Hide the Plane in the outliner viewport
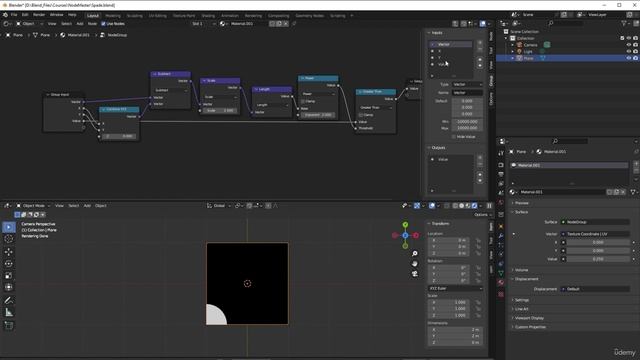This screenshot has width=640, height=360. click(629, 58)
